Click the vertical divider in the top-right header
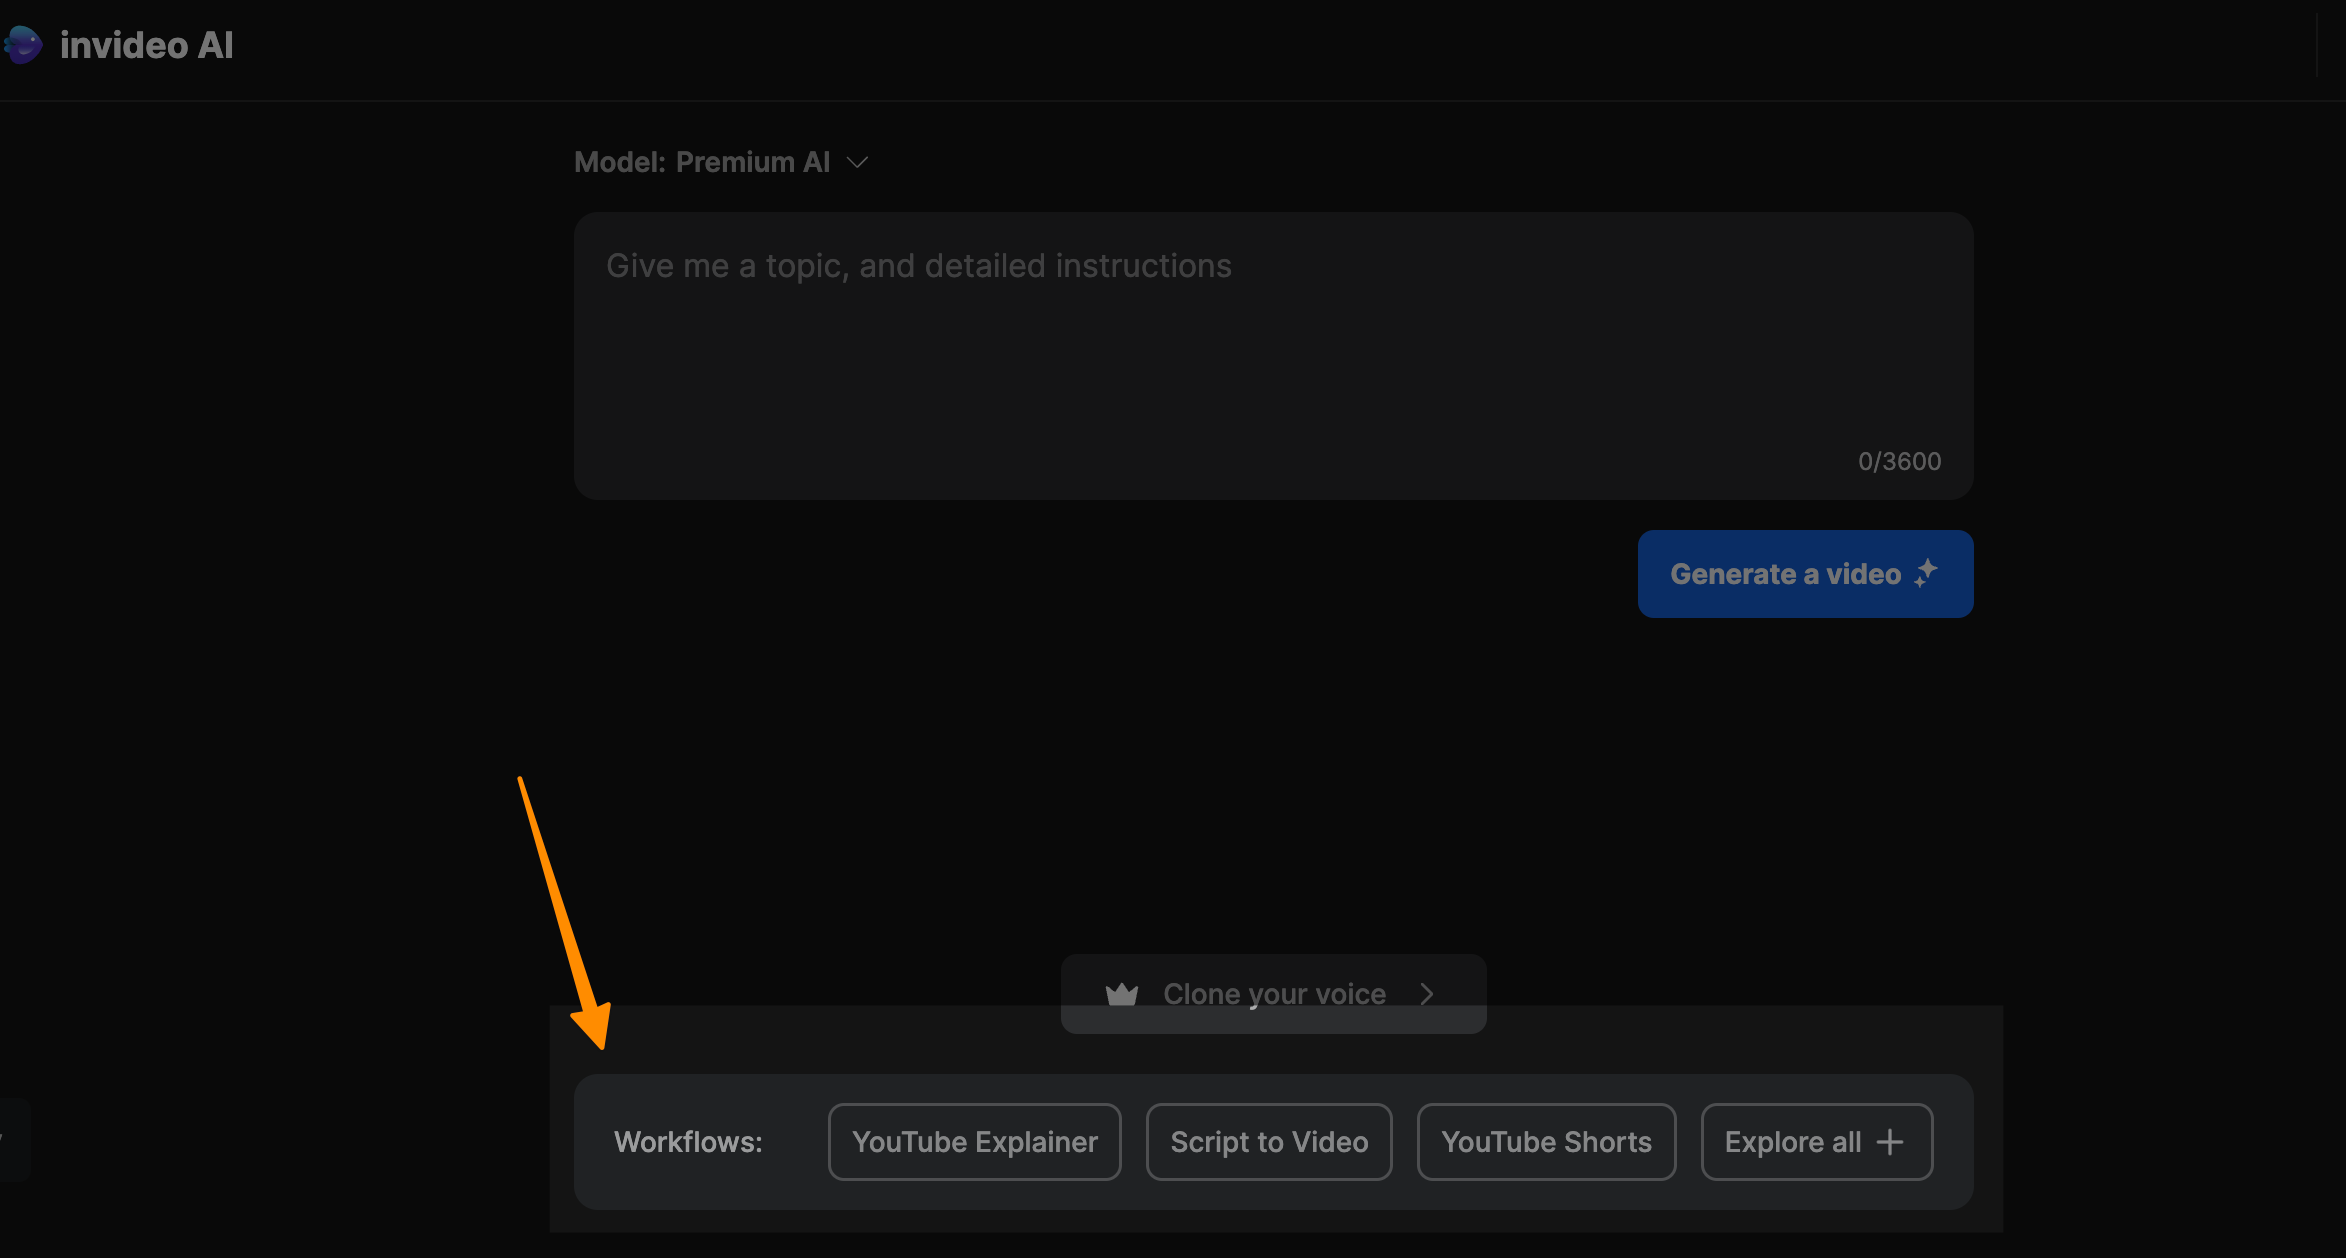Screen dimensions: 2346x1258 2317,45
